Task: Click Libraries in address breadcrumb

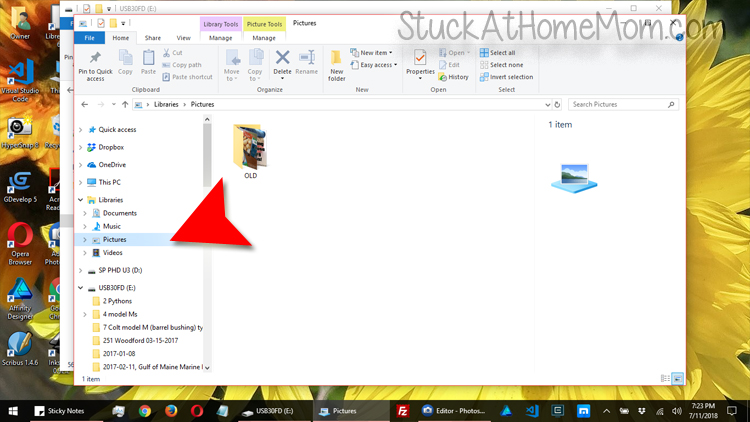Action: tap(166, 104)
